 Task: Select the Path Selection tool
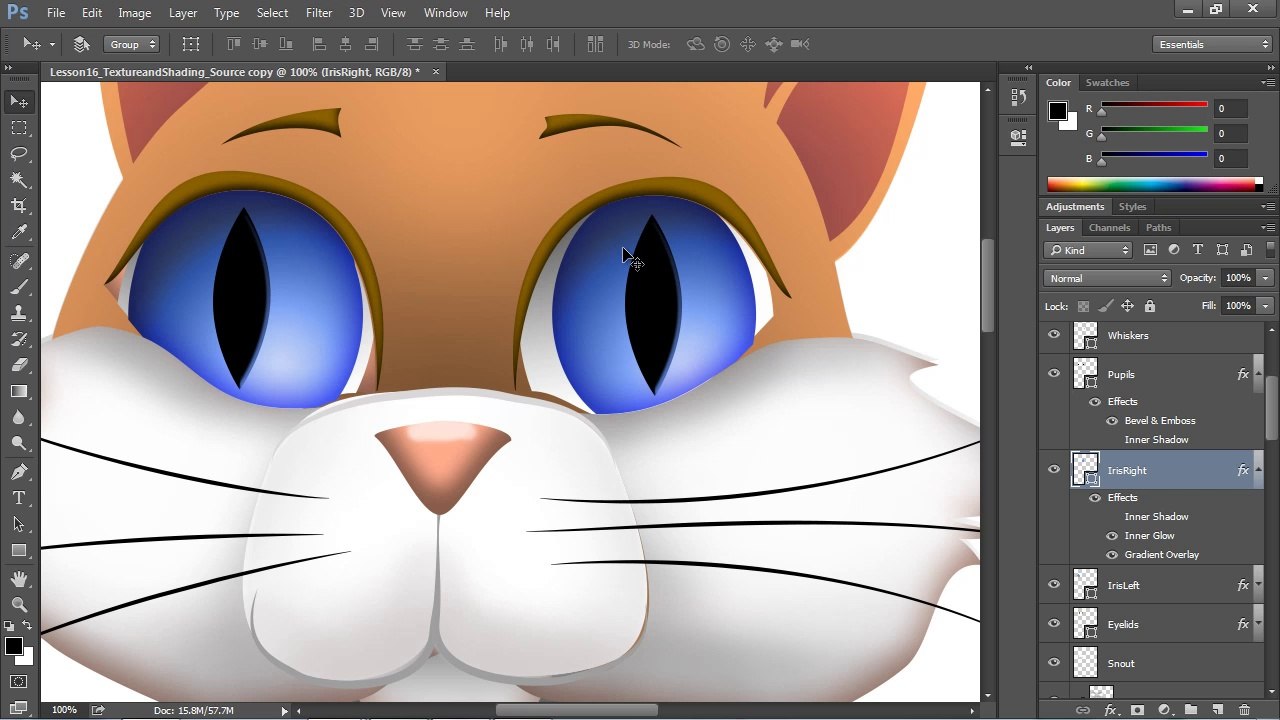[19, 524]
